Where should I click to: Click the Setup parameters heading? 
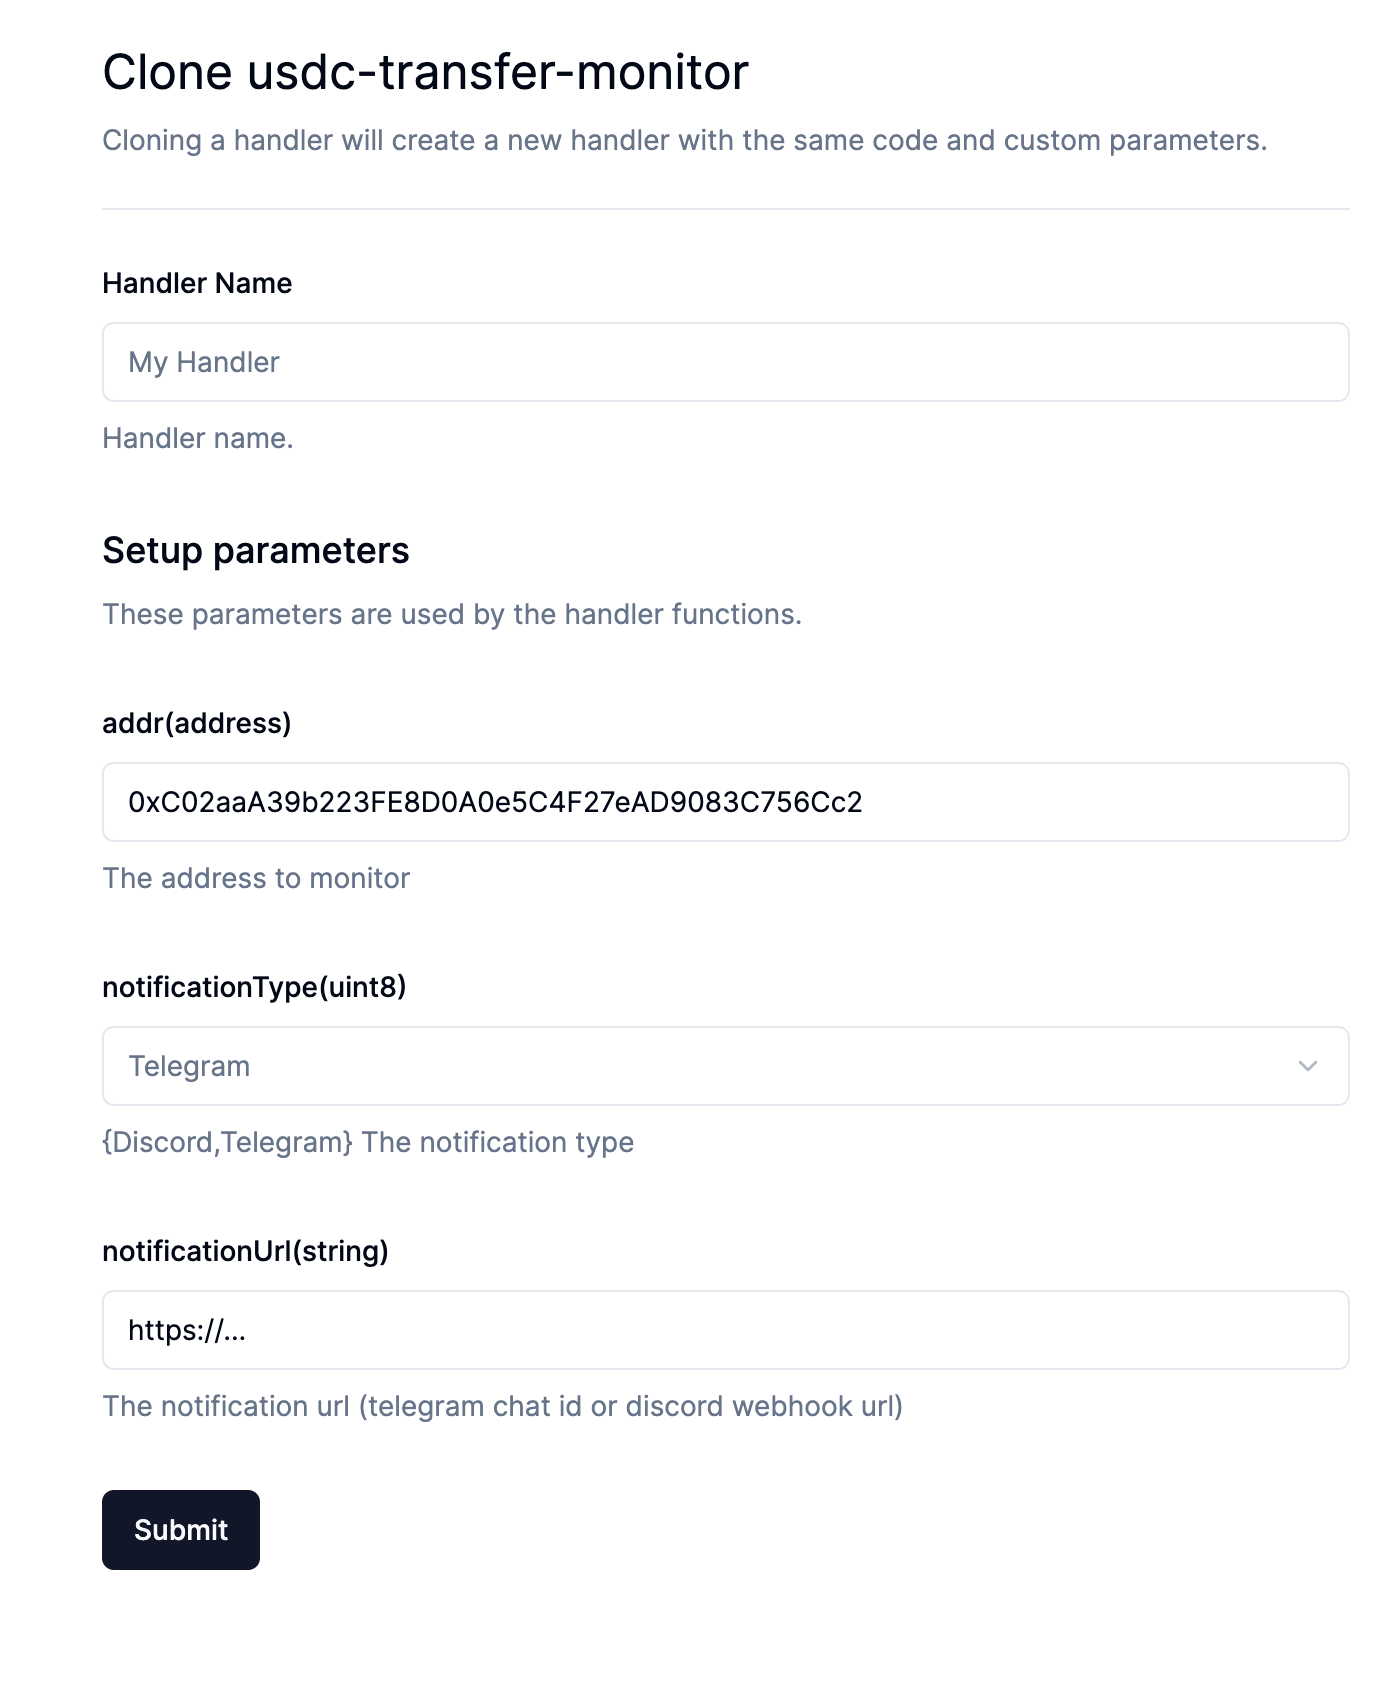[255, 551]
